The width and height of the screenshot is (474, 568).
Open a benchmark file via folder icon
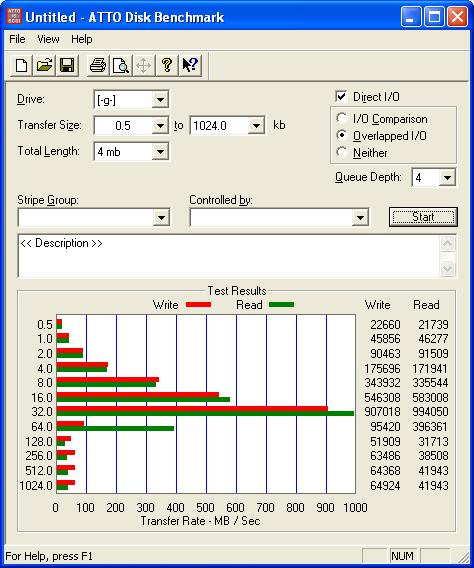click(x=44, y=66)
